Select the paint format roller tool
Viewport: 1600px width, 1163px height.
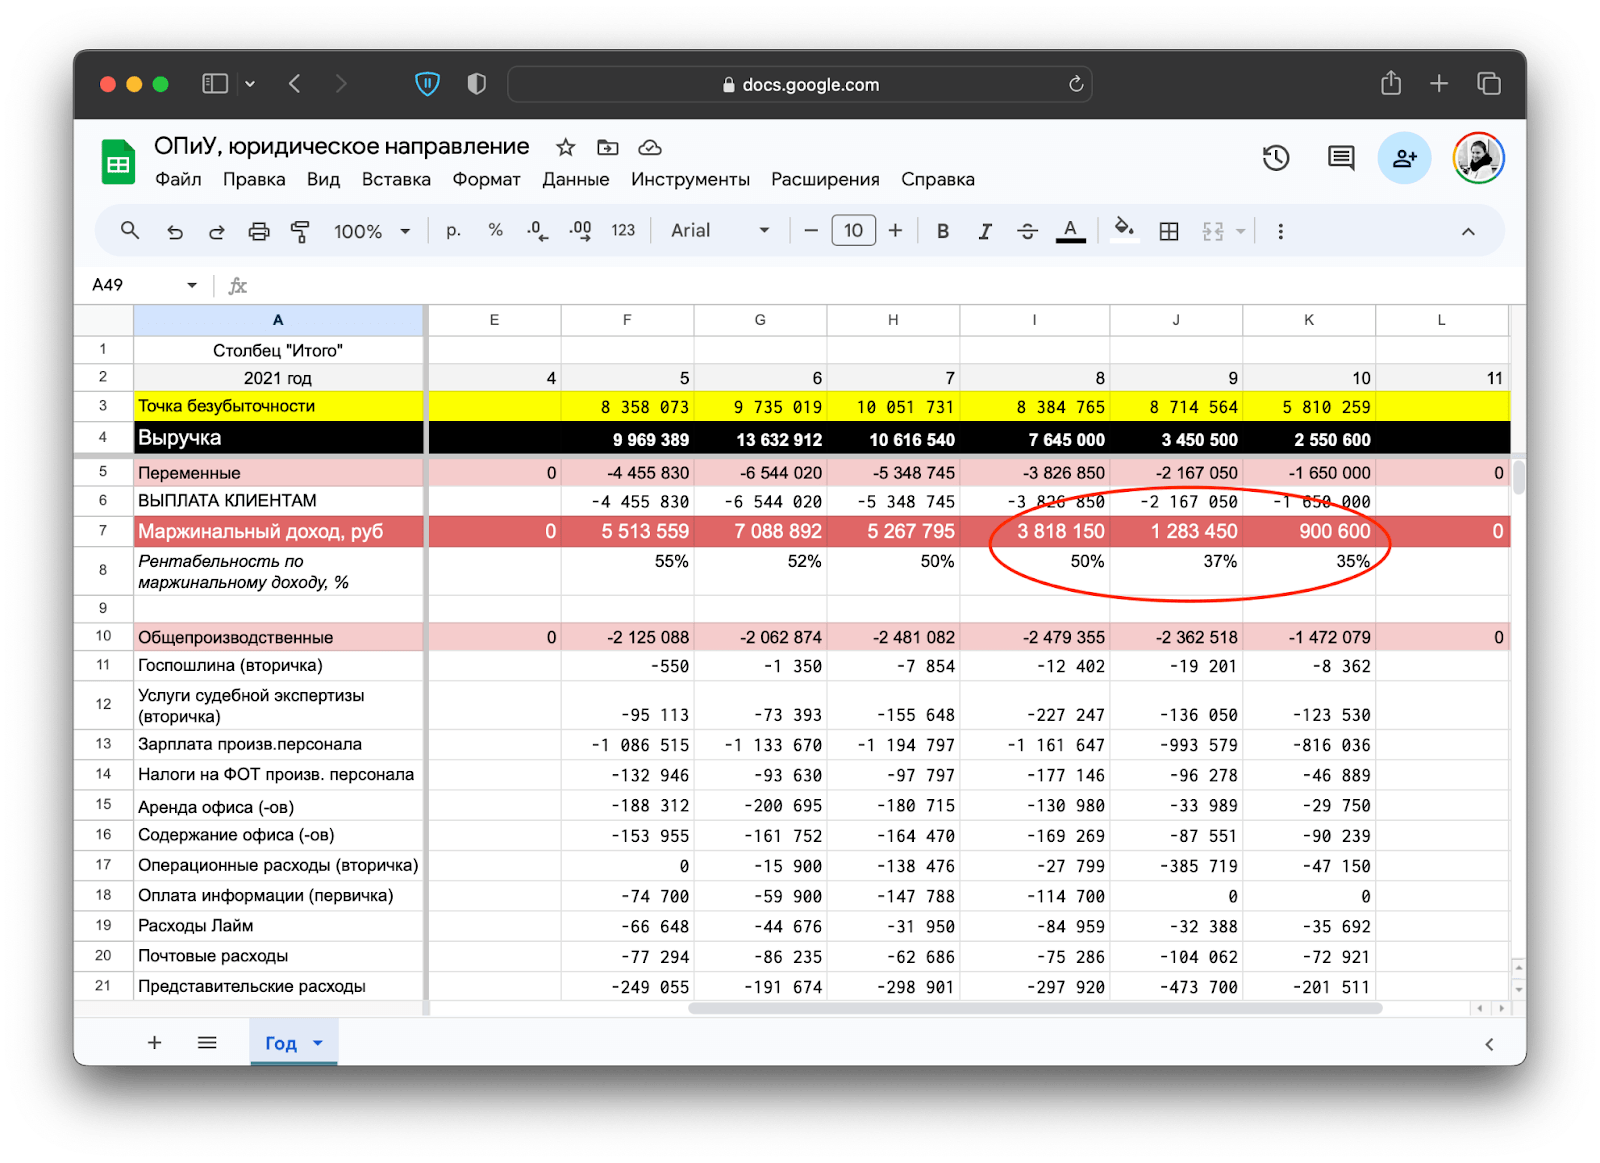pyautogui.click(x=300, y=232)
